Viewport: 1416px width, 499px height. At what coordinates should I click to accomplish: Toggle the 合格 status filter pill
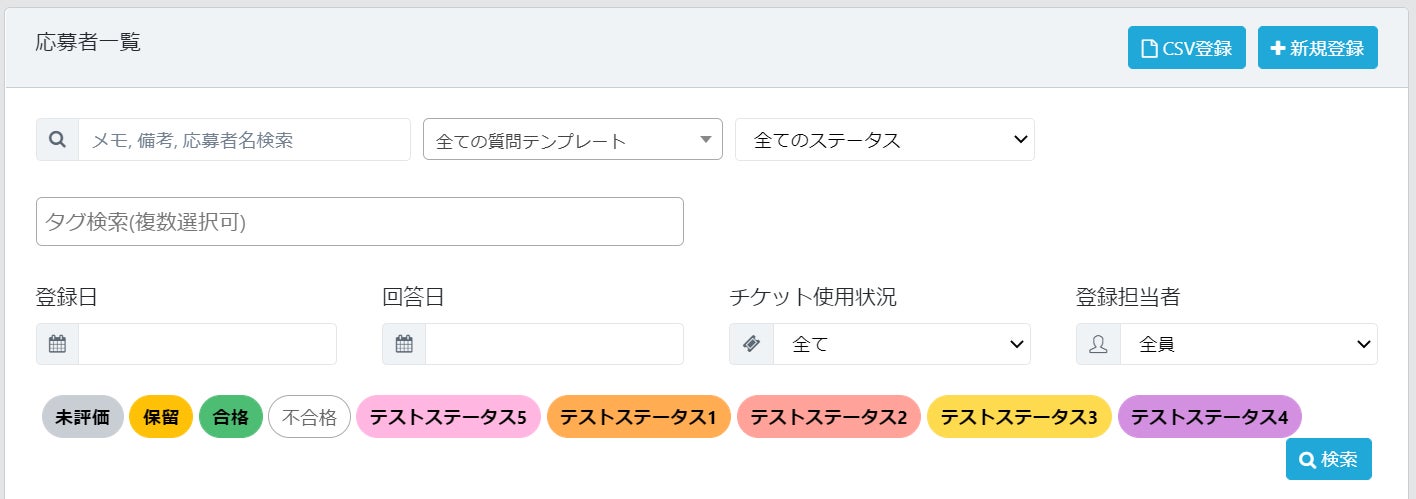tap(231, 417)
